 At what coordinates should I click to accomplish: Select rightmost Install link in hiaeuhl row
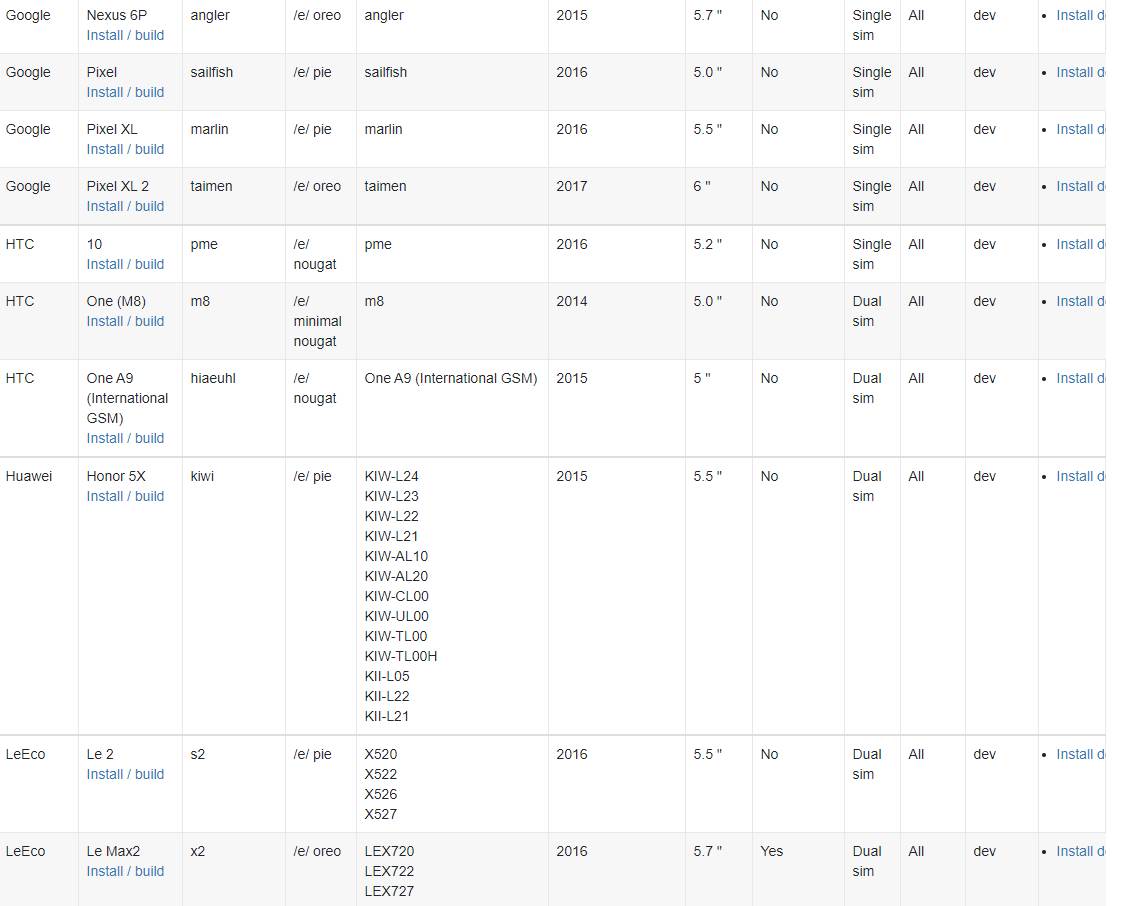[x=1080, y=378]
